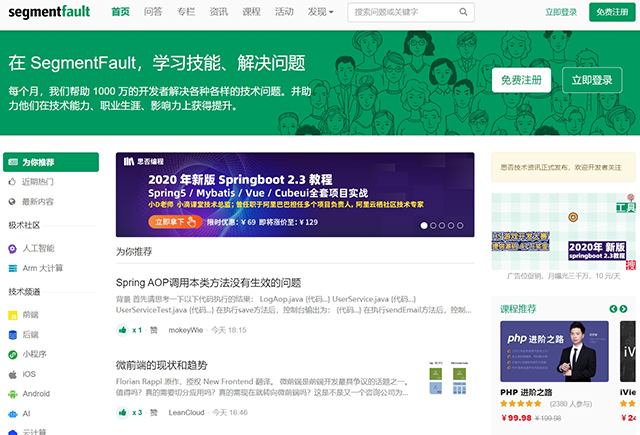Click the segmentfault logo
Screen dimensions: 640x435
coord(49,11)
